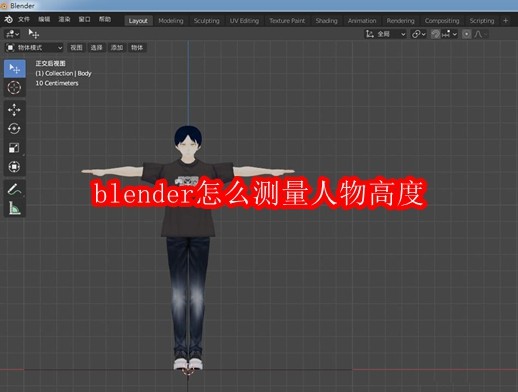Switch to the Modeling workspace tab

point(171,21)
